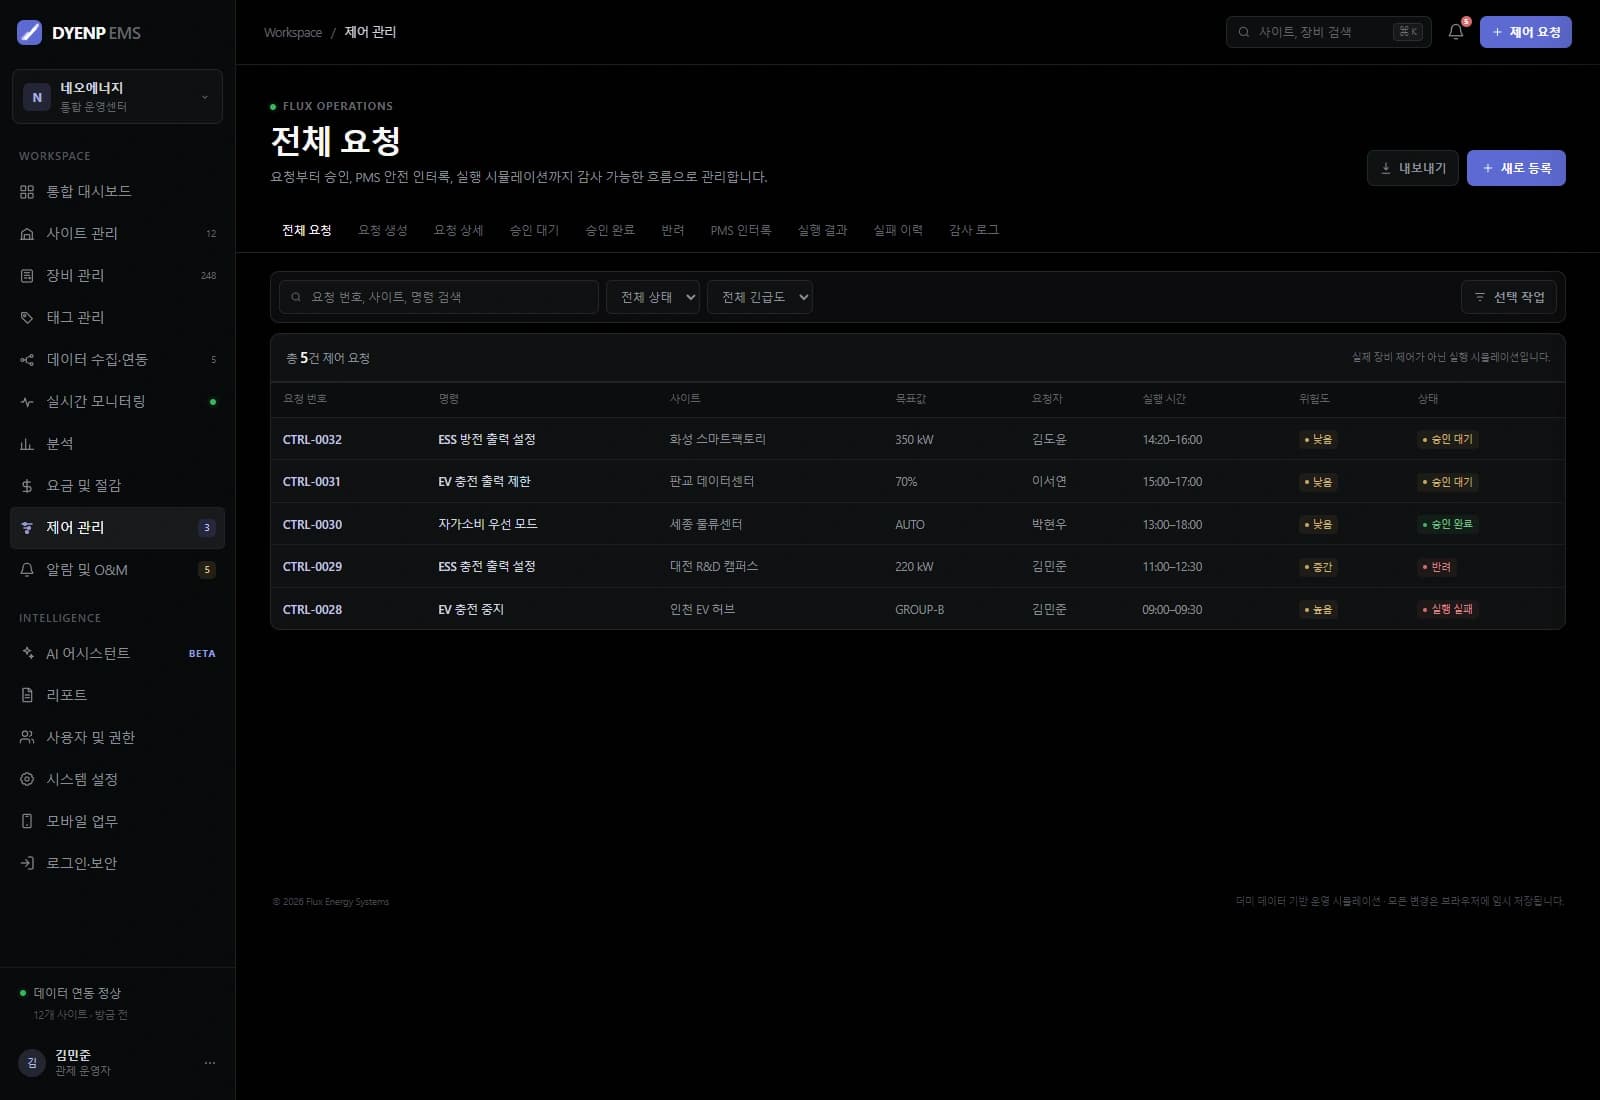Screen dimensions: 1600x1100
Task: Open request CTRL-0029 row
Action: click(x=918, y=566)
